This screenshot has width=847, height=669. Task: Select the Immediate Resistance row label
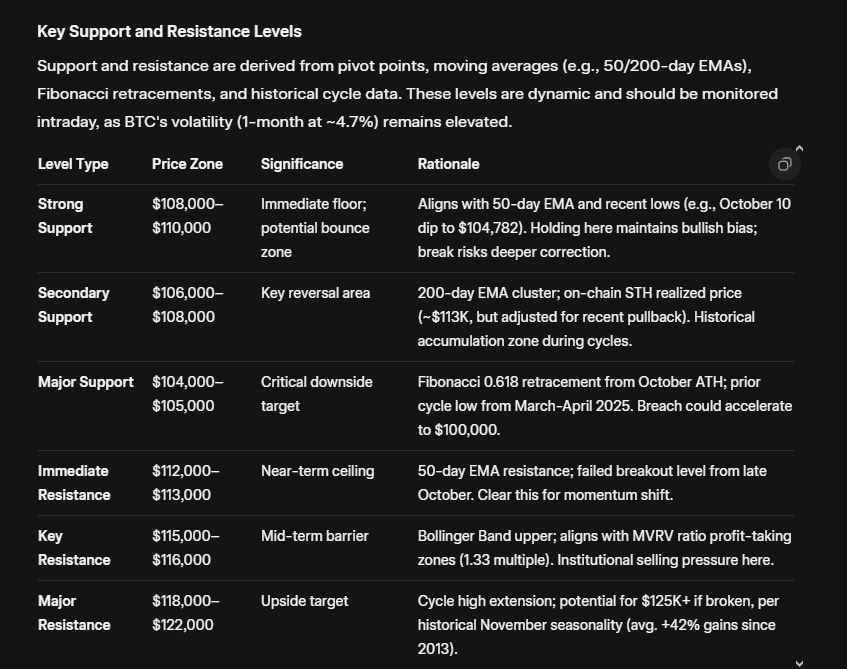coord(73,483)
